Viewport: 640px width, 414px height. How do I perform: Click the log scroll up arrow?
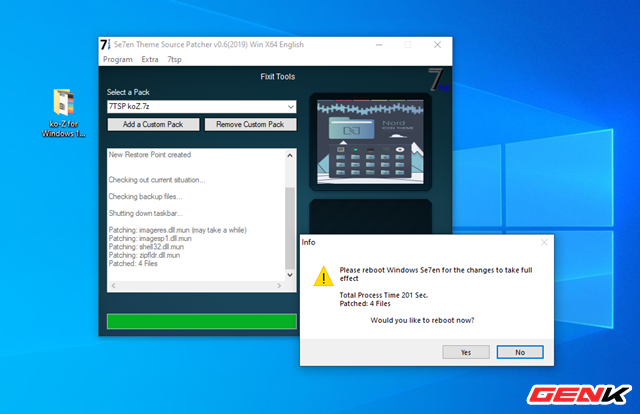[290, 156]
